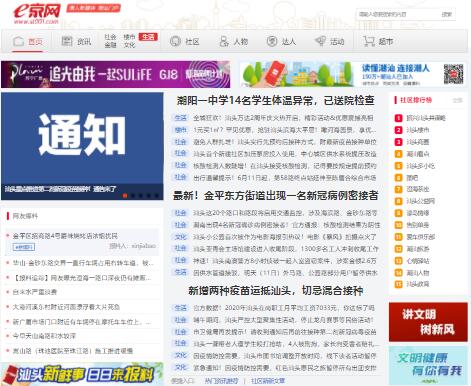Click the 搜索 search button
The width and height of the screenshot is (471, 386).
pyautogui.click(x=447, y=14)
